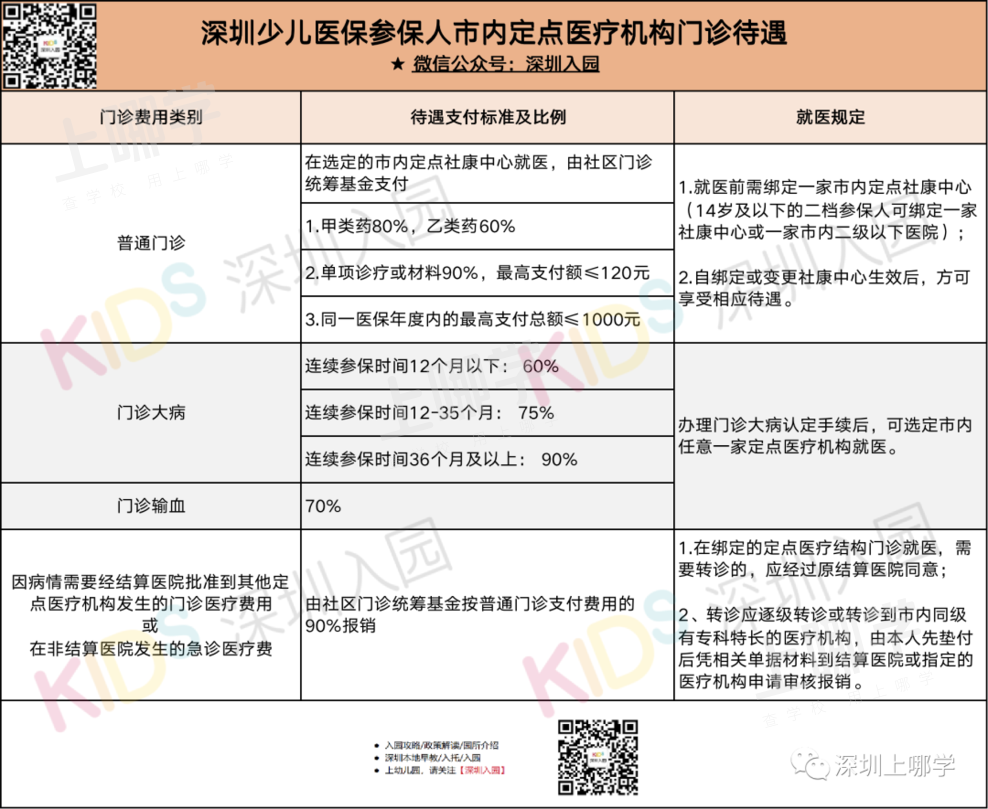
Task: Click the 70% cell for 门诊输血
Action: (488, 506)
